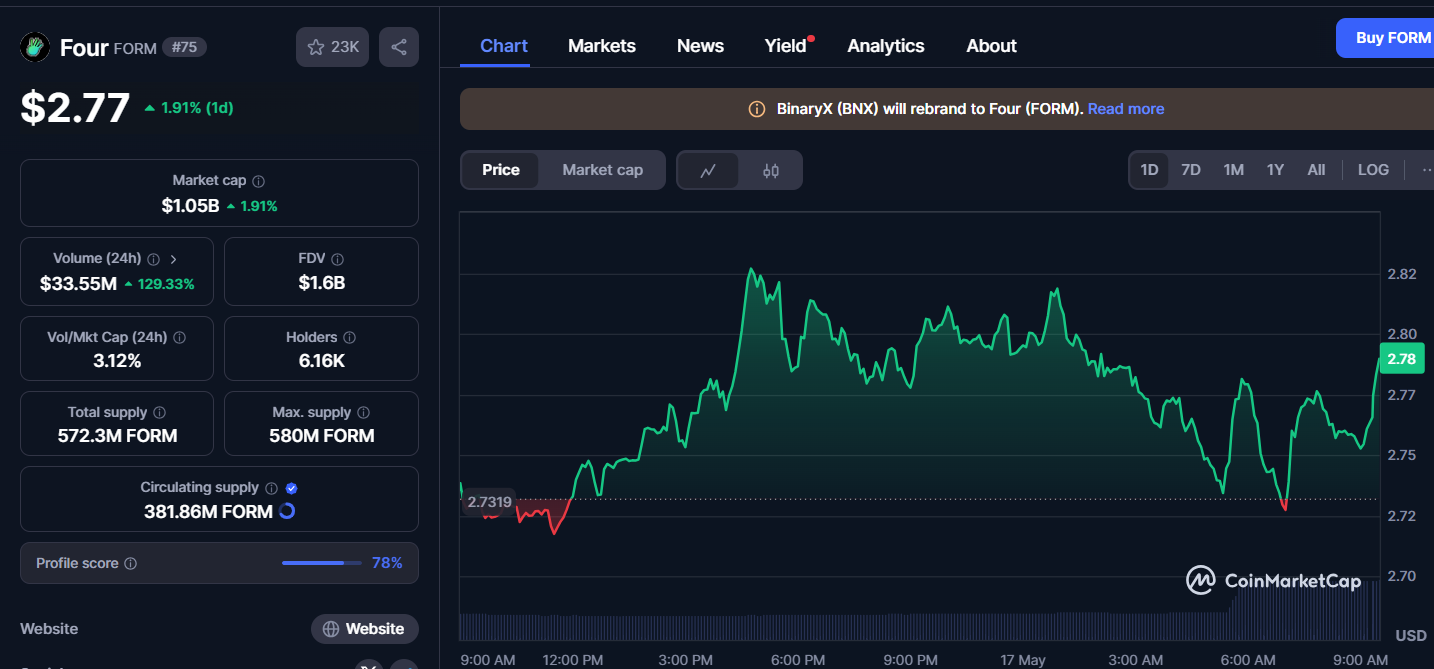Select the candlestick chart icon
Viewport: 1434px width, 669px height.
coord(770,170)
